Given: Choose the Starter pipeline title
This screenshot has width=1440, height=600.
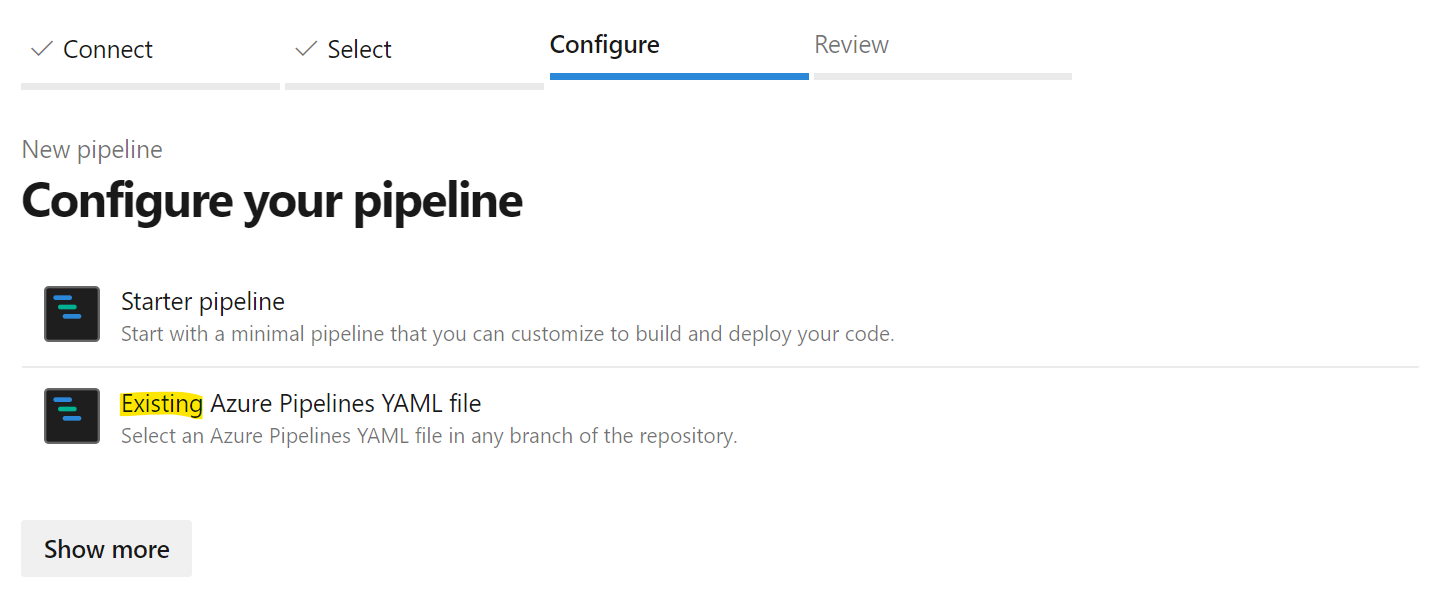Looking at the screenshot, I should [x=203, y=301].
